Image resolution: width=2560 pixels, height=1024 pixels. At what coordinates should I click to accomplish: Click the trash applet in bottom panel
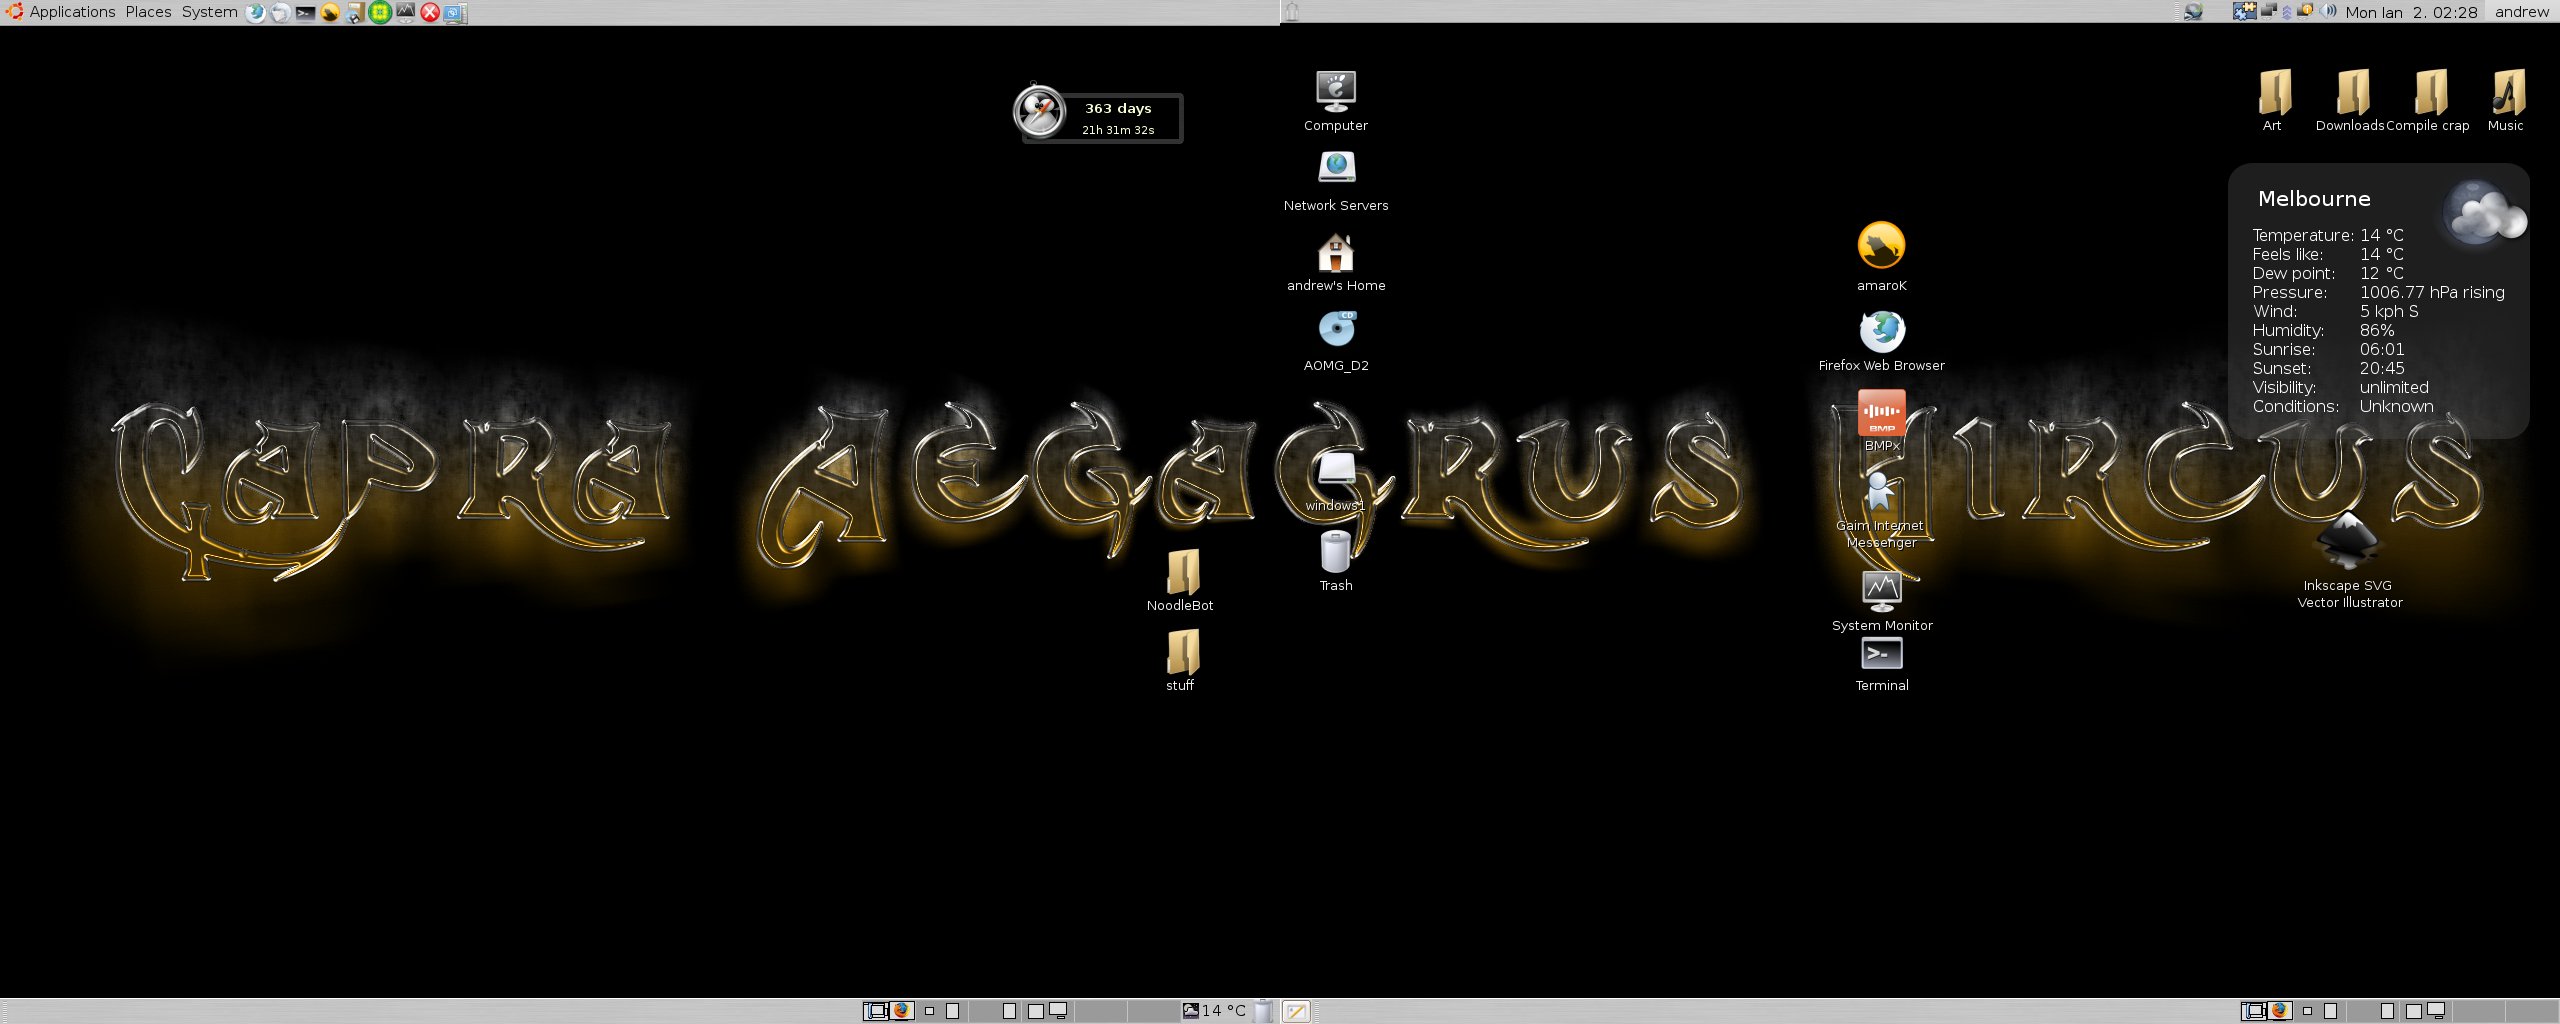(x=1264, y=1011)
